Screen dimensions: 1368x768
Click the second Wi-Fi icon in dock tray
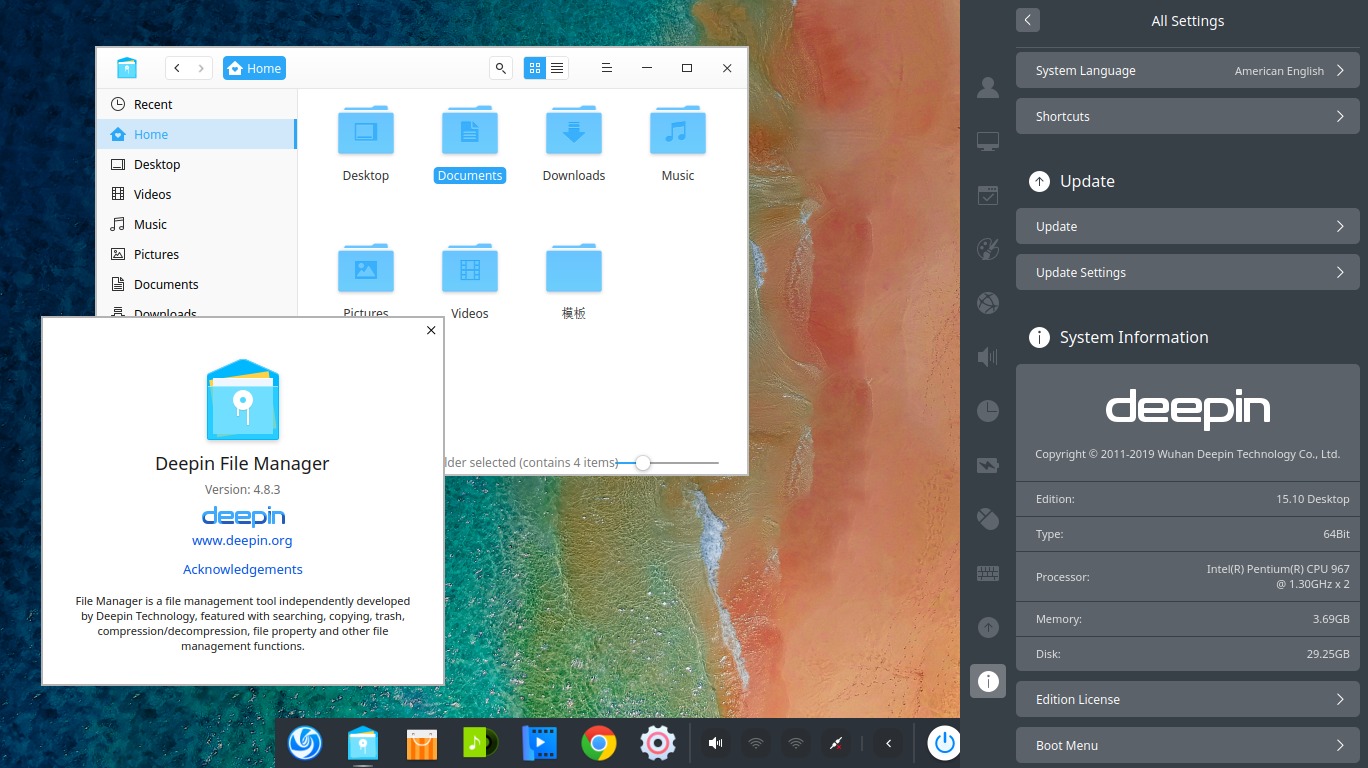point(796,743)
